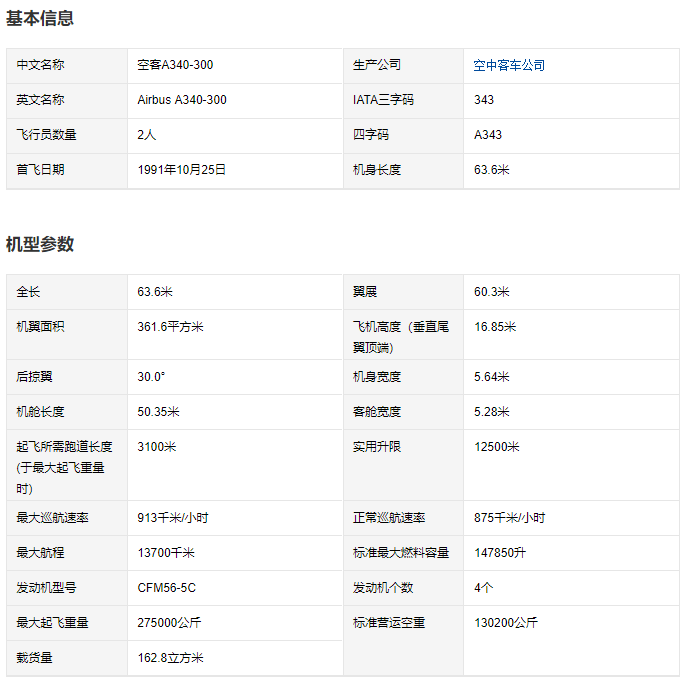The image size is (686, 679).
Task: Click the value 空客A340-300
Action: click(x=175, y=65)
